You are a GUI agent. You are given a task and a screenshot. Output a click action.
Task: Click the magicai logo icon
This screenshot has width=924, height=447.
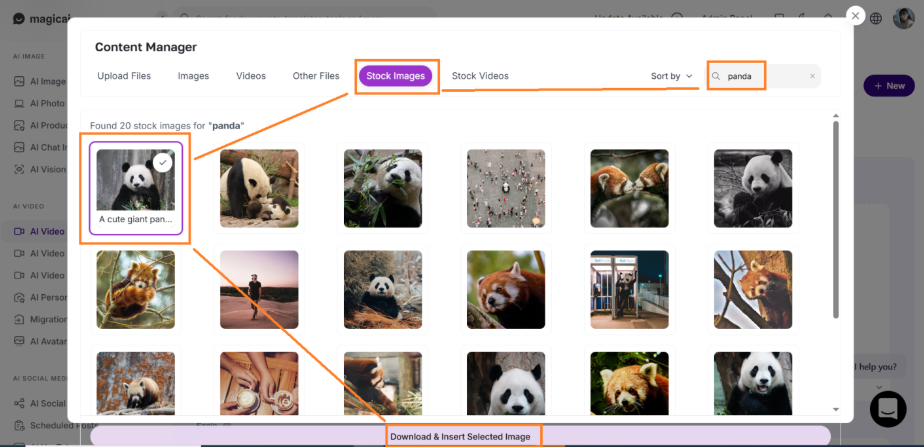[19, 19]
